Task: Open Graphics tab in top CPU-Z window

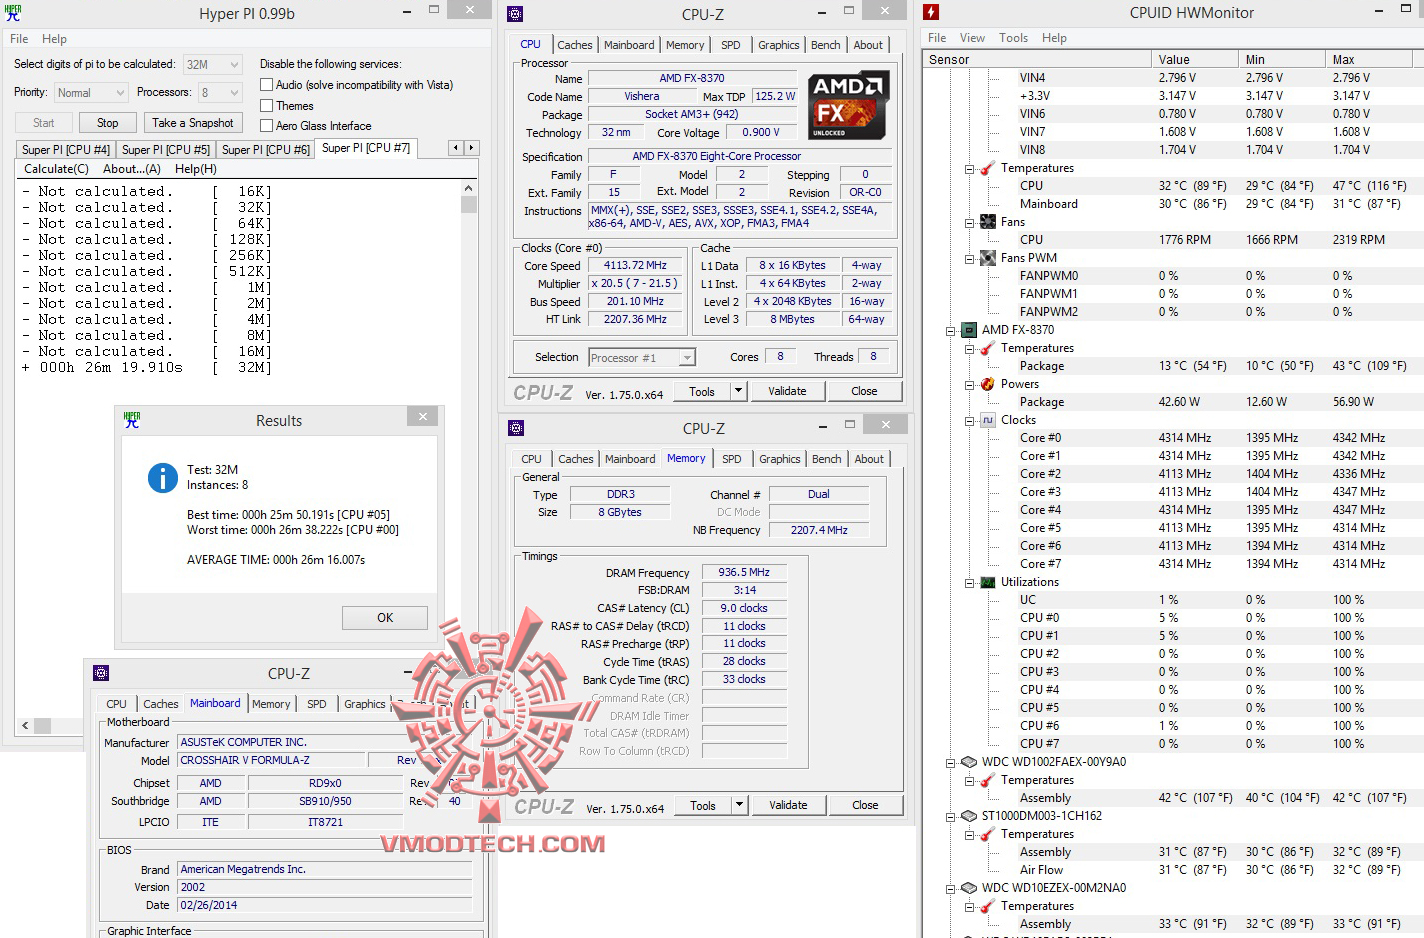Action: (778, 45)
